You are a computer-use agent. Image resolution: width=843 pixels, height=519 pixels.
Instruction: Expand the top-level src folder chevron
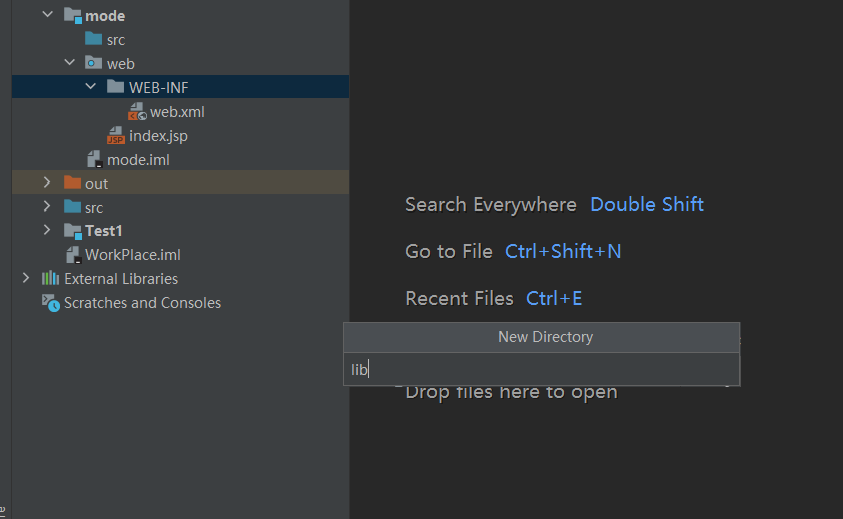(47, 206)
